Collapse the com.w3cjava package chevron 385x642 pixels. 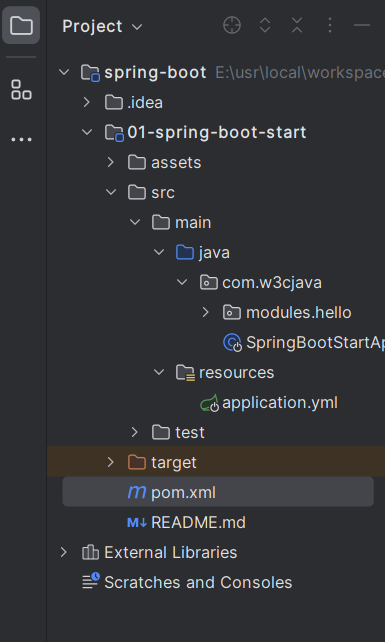coord(182,283)
